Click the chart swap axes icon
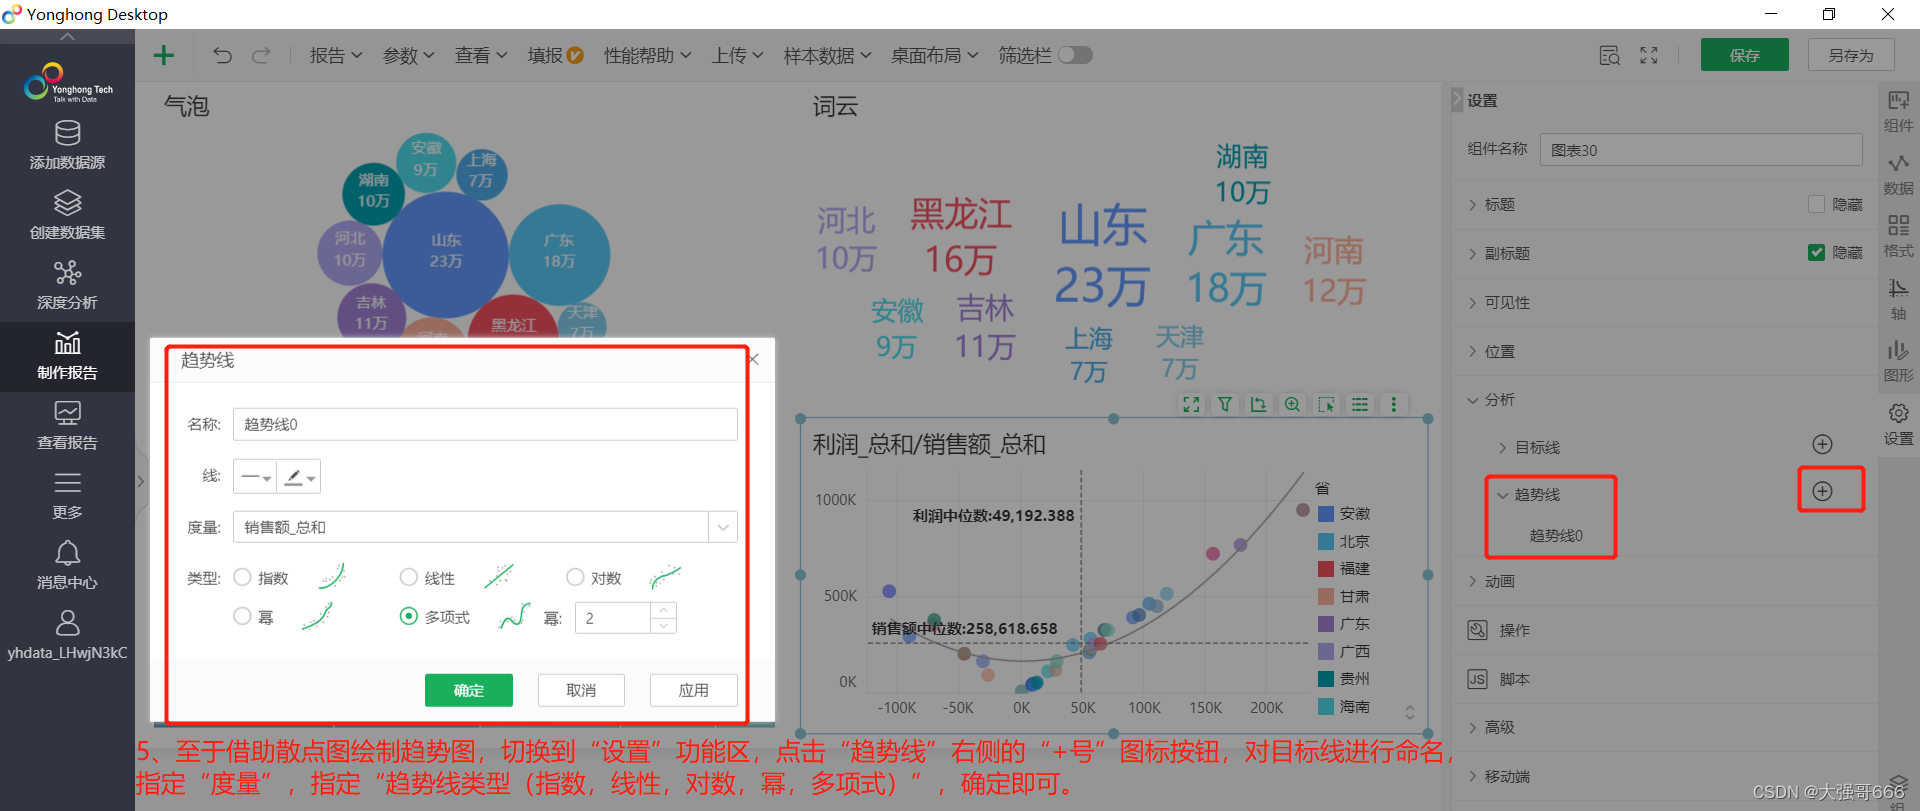Viewport: 1920px width, 811px height. (x=1258, y=404)
